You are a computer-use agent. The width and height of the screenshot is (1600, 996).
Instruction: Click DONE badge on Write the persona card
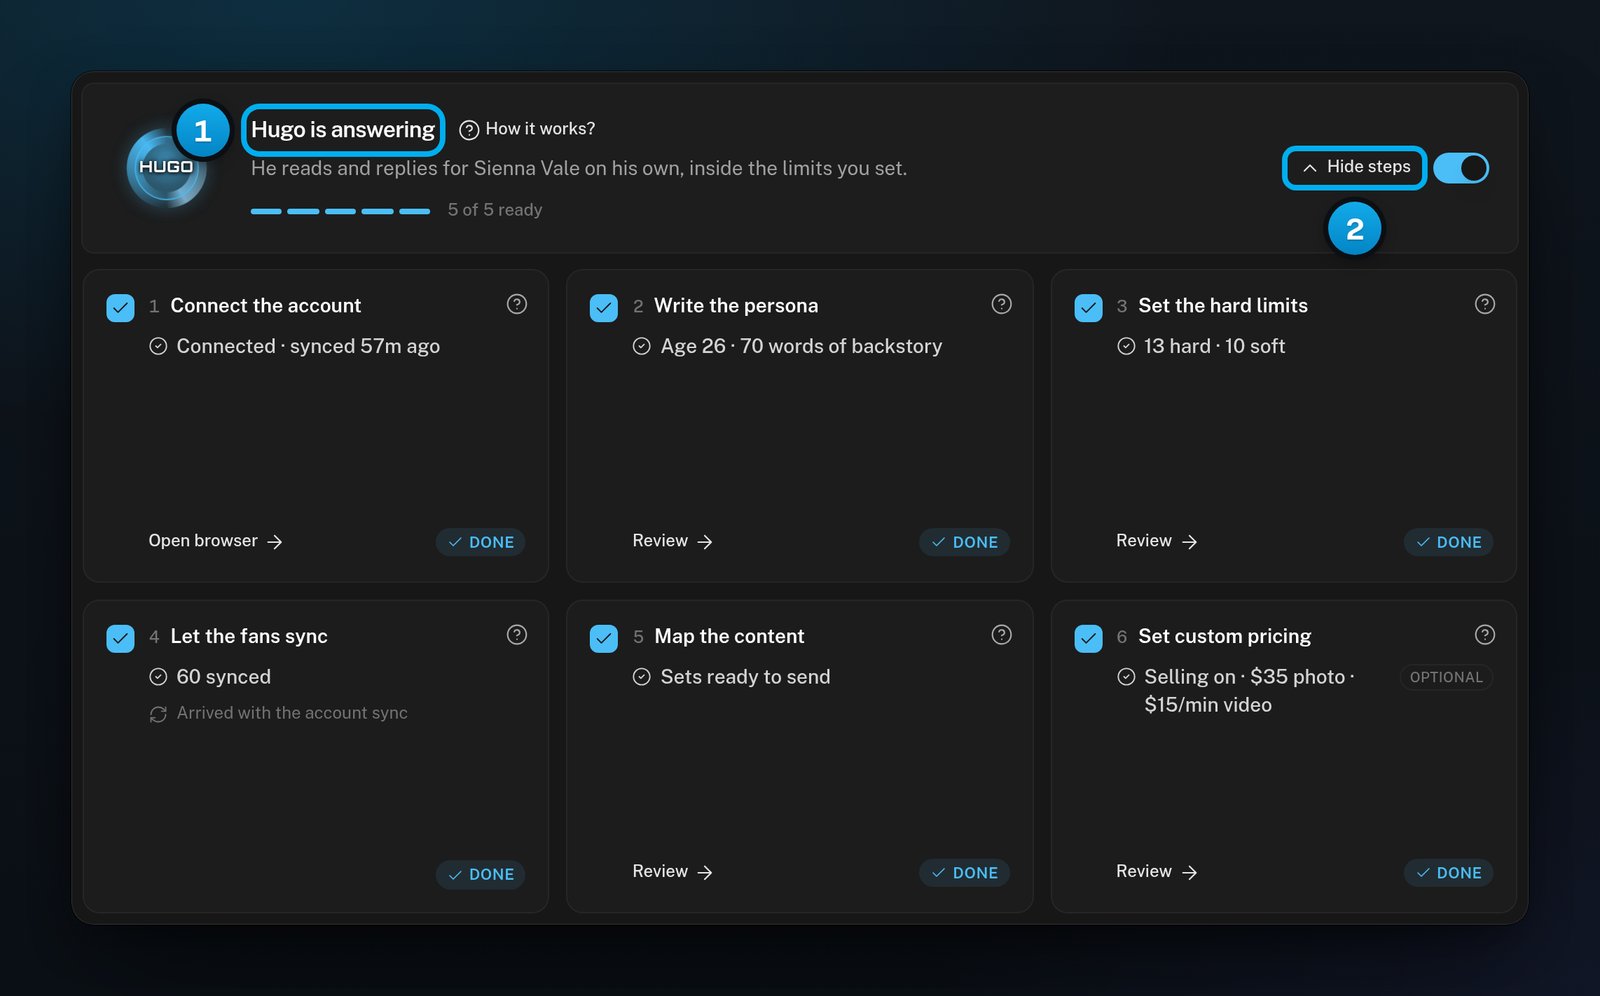[964, 542]
